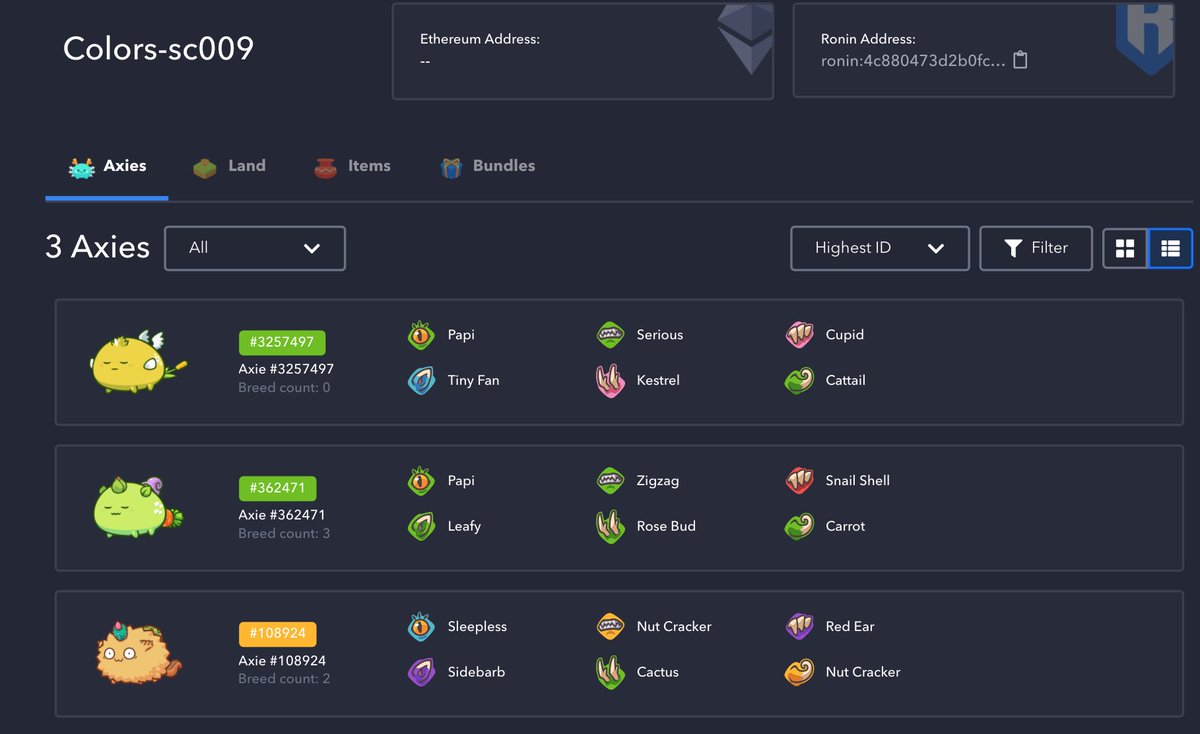Switch to the Items tab
This screenshot has height=734, width=1200.
point(352,167)
